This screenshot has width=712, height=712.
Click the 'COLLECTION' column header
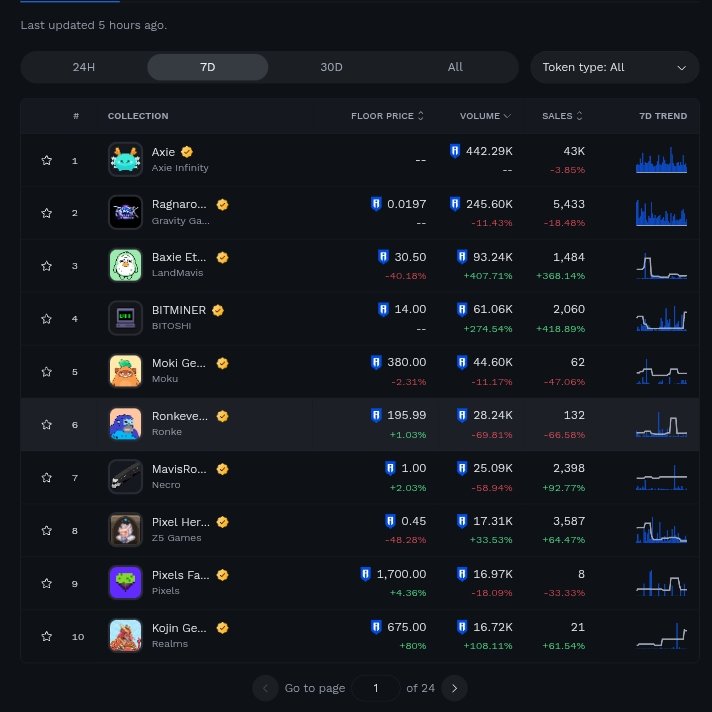tap(138, 116)
